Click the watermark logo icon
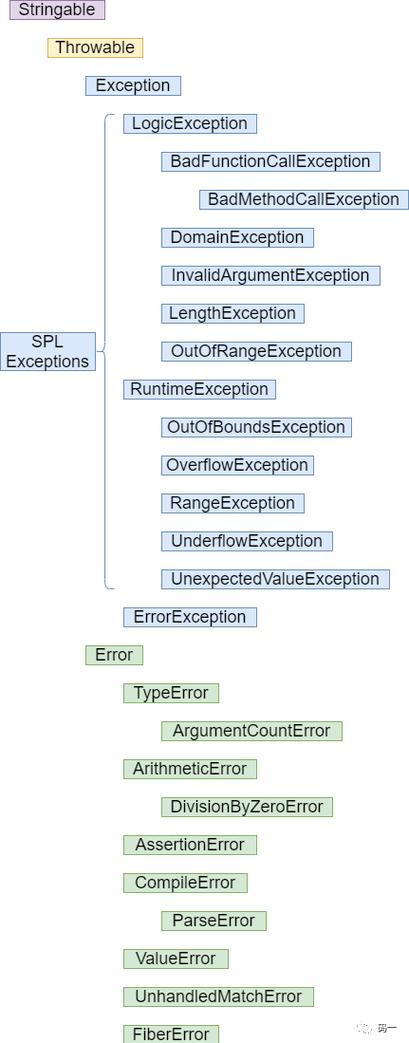Screen dimensions: 409x1043 coord(364,1028)
